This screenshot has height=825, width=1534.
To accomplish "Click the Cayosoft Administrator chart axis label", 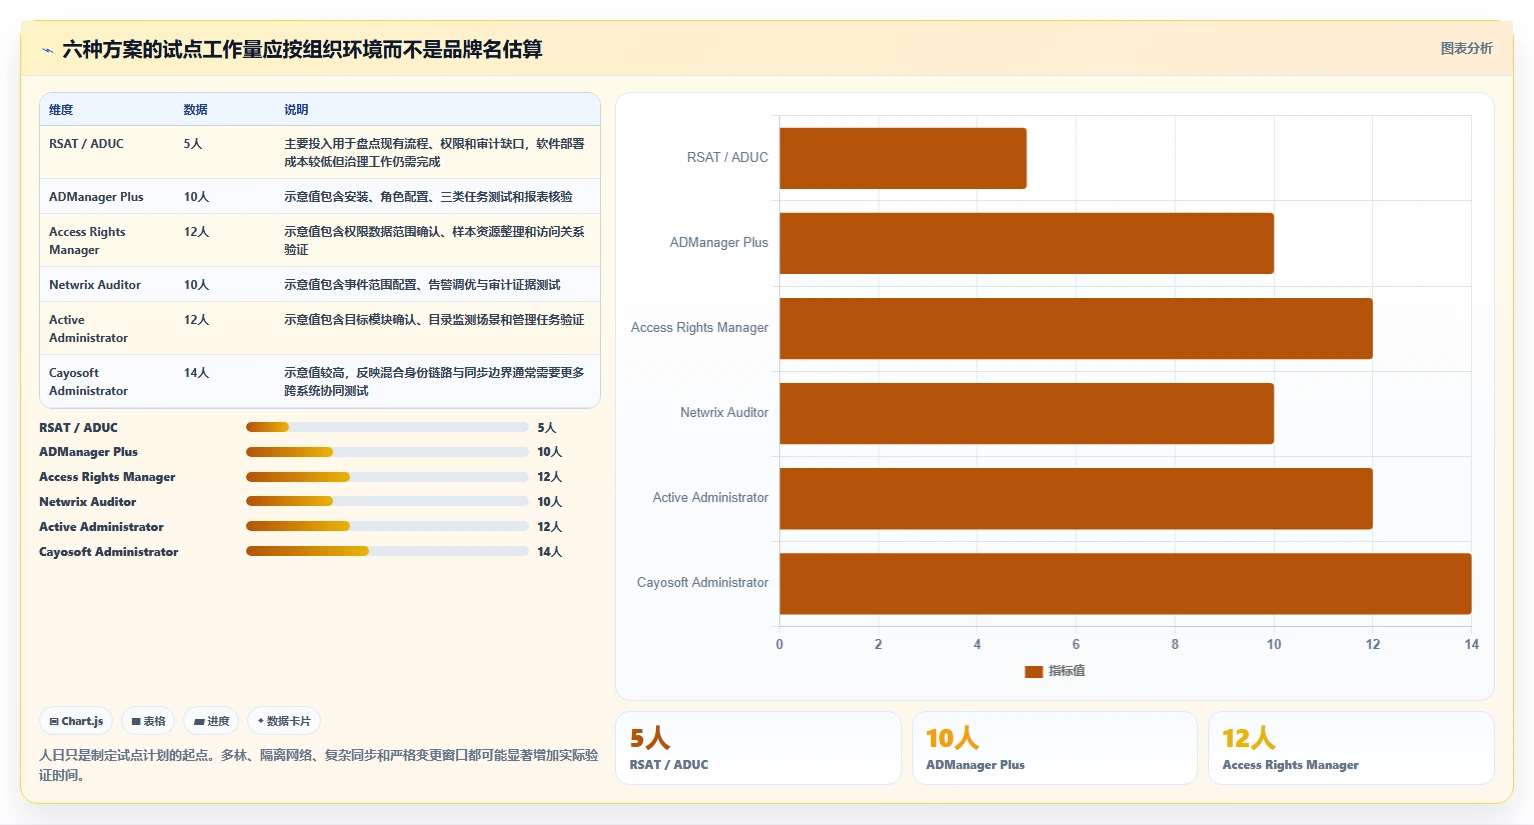I will 702,583.
